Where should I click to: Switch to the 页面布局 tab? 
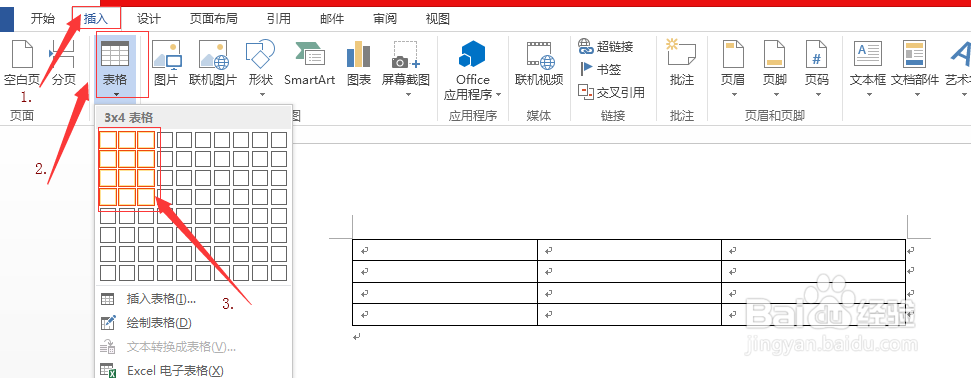214,19
